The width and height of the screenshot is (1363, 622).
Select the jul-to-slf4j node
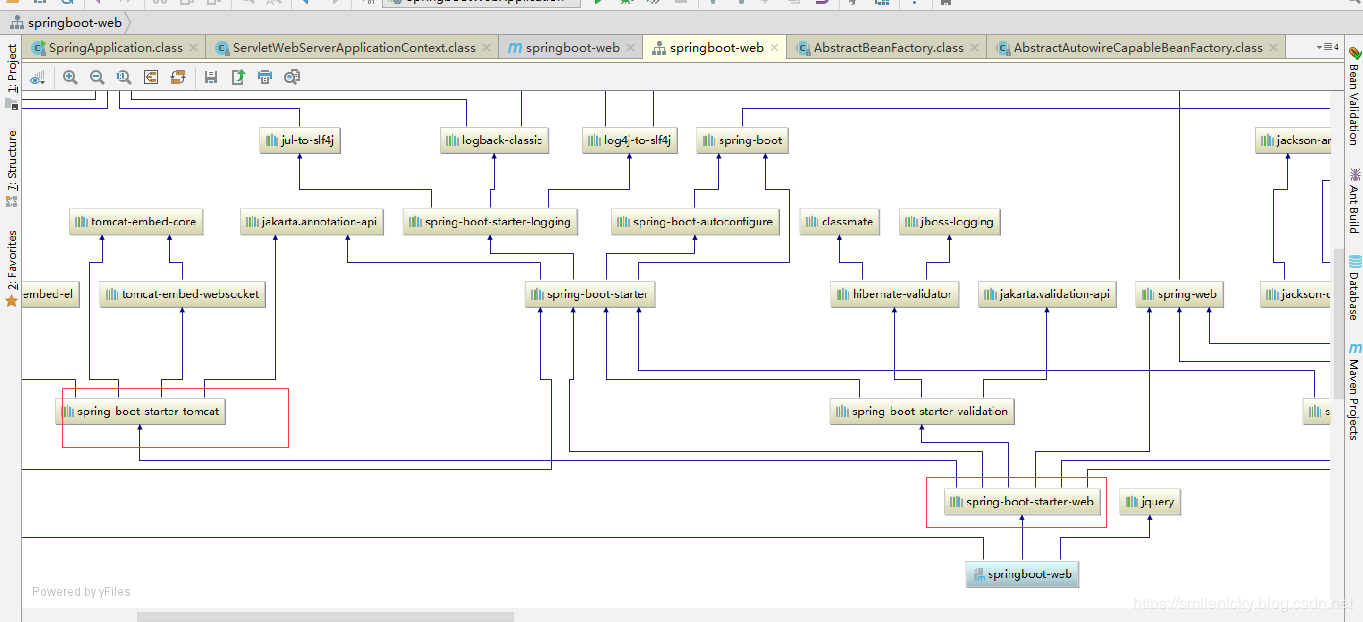301,141
